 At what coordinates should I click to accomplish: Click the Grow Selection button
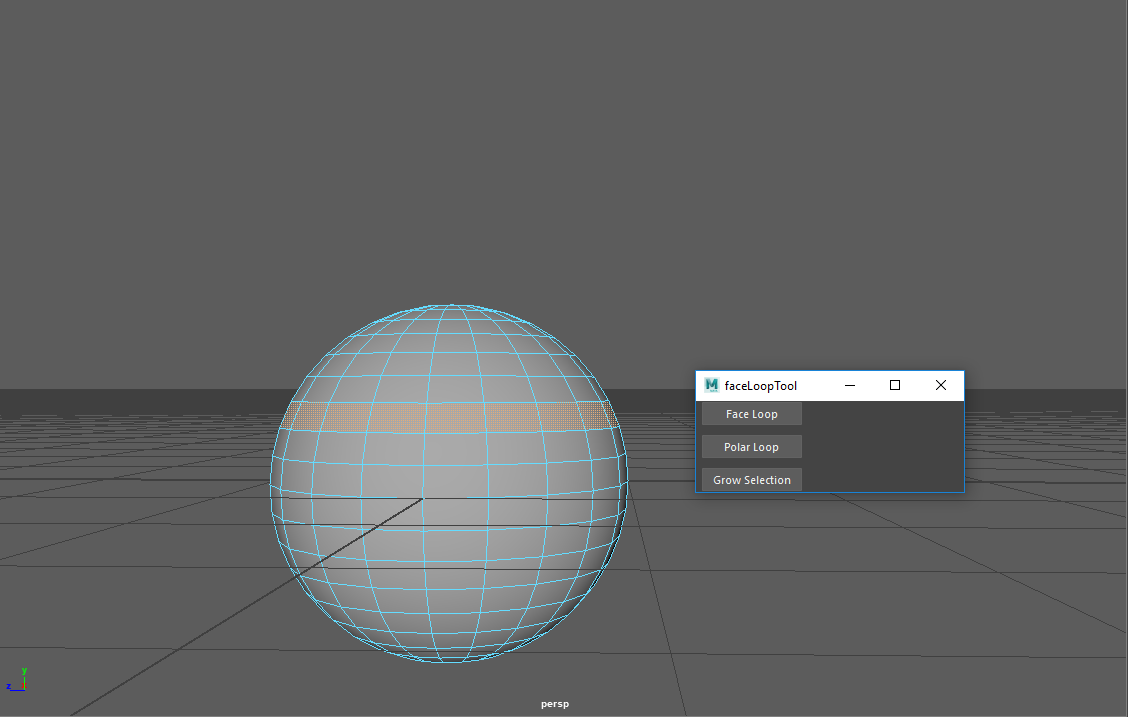[x=751, y=480]
